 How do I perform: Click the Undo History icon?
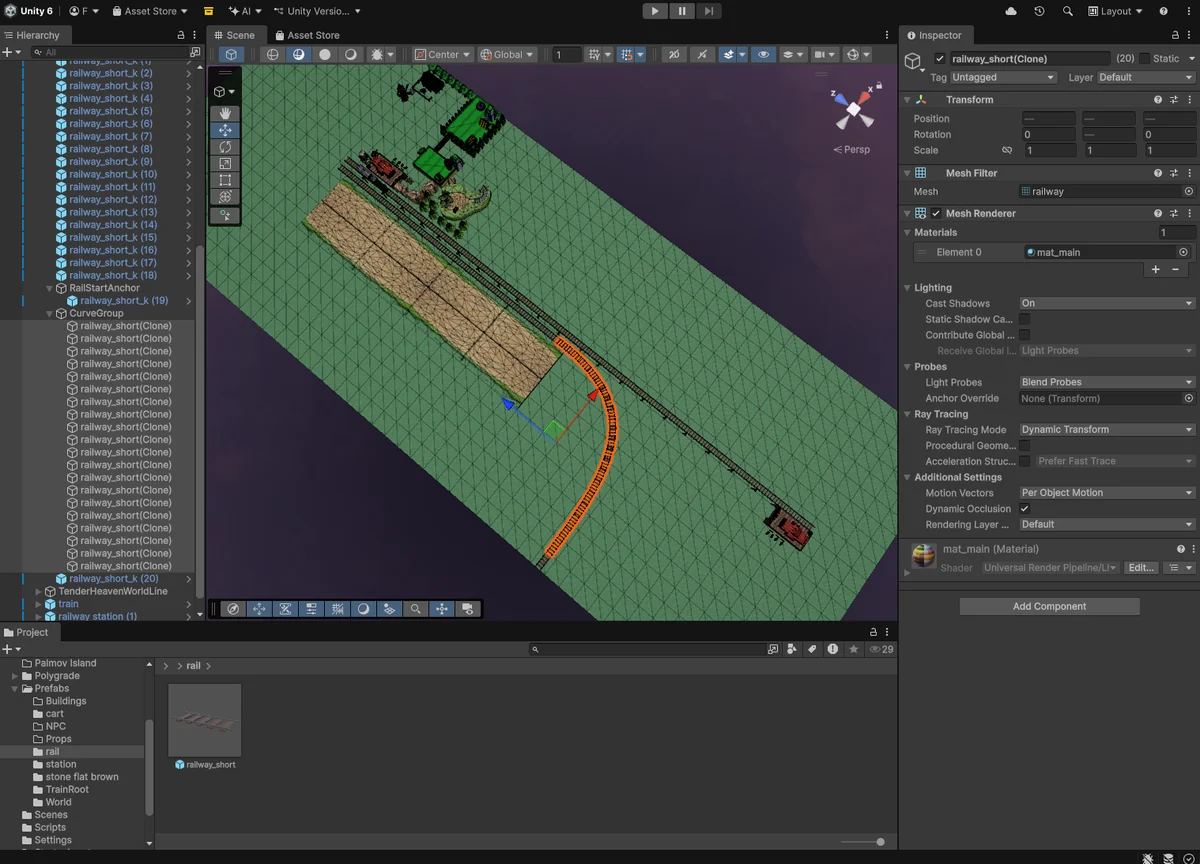coord(1039,11)
